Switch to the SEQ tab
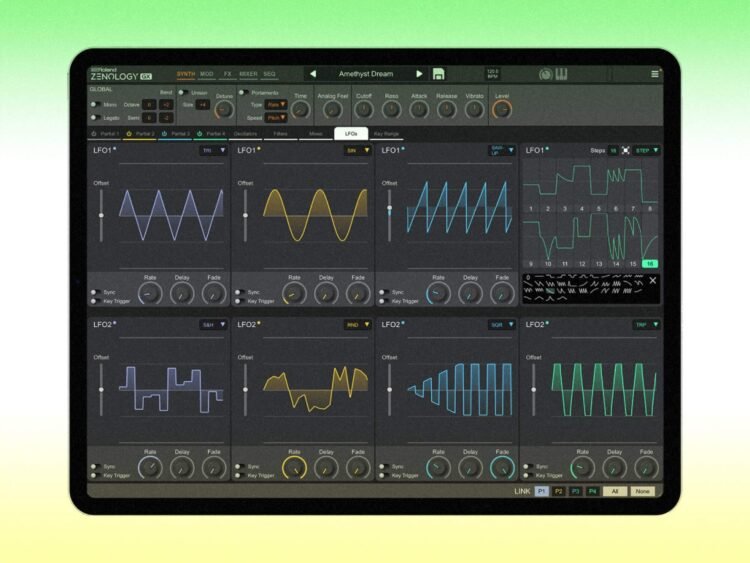 [x=269, y=74]
